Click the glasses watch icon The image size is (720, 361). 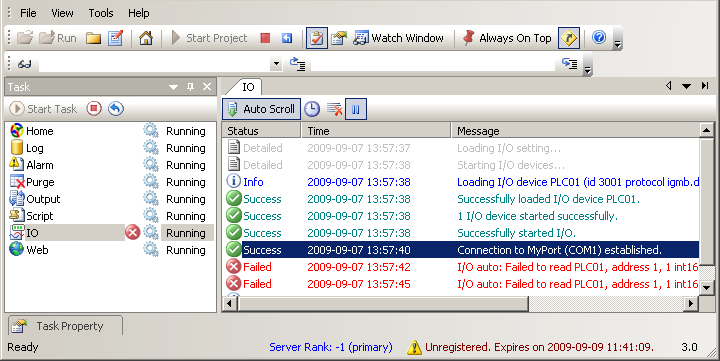tap(24, 64)
